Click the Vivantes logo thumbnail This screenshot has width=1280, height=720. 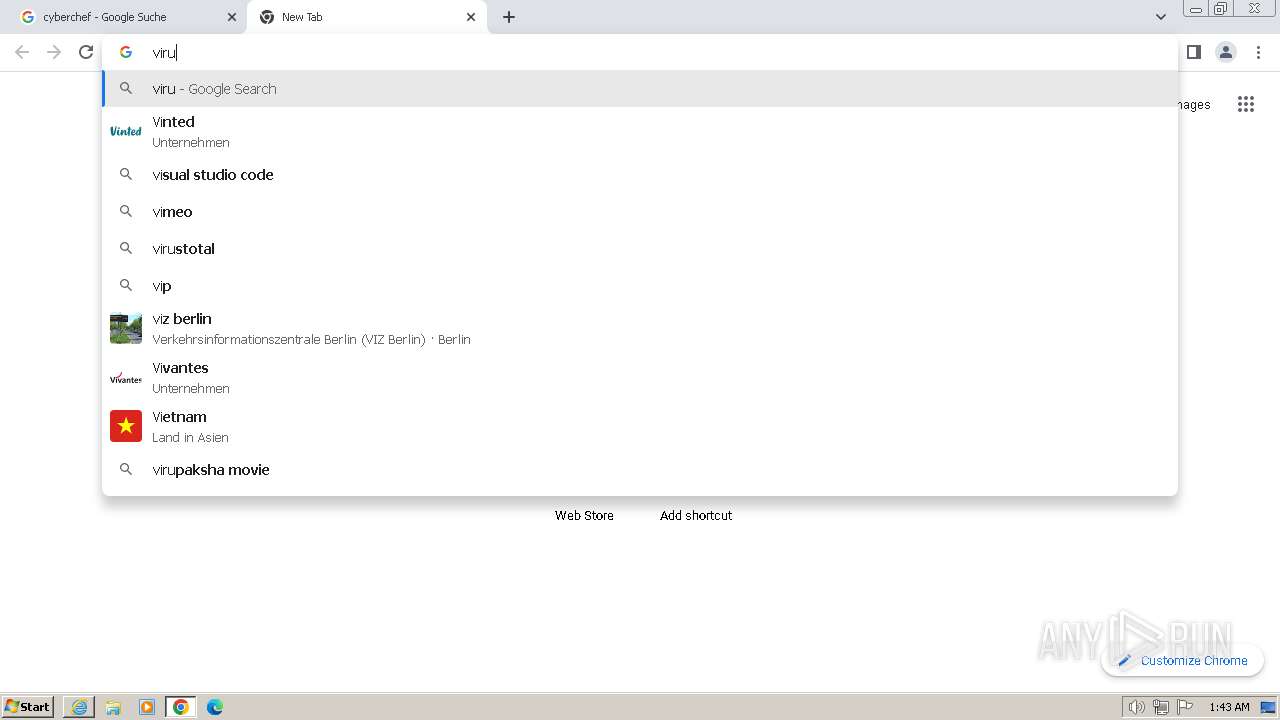coord(126,377)
